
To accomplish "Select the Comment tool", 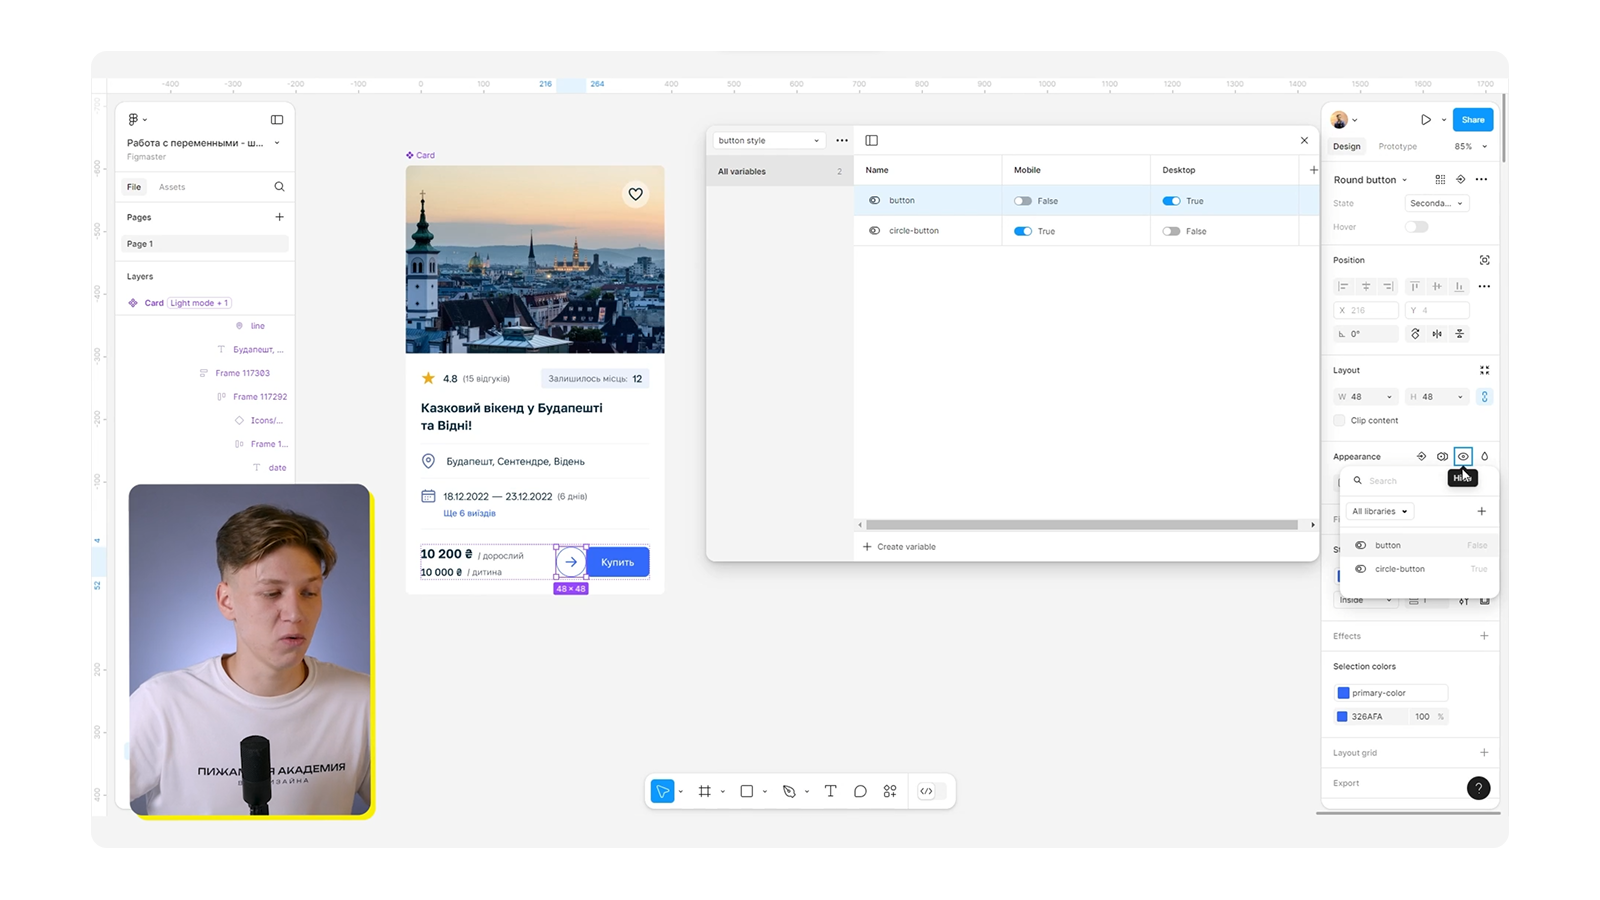I will 860,791.
